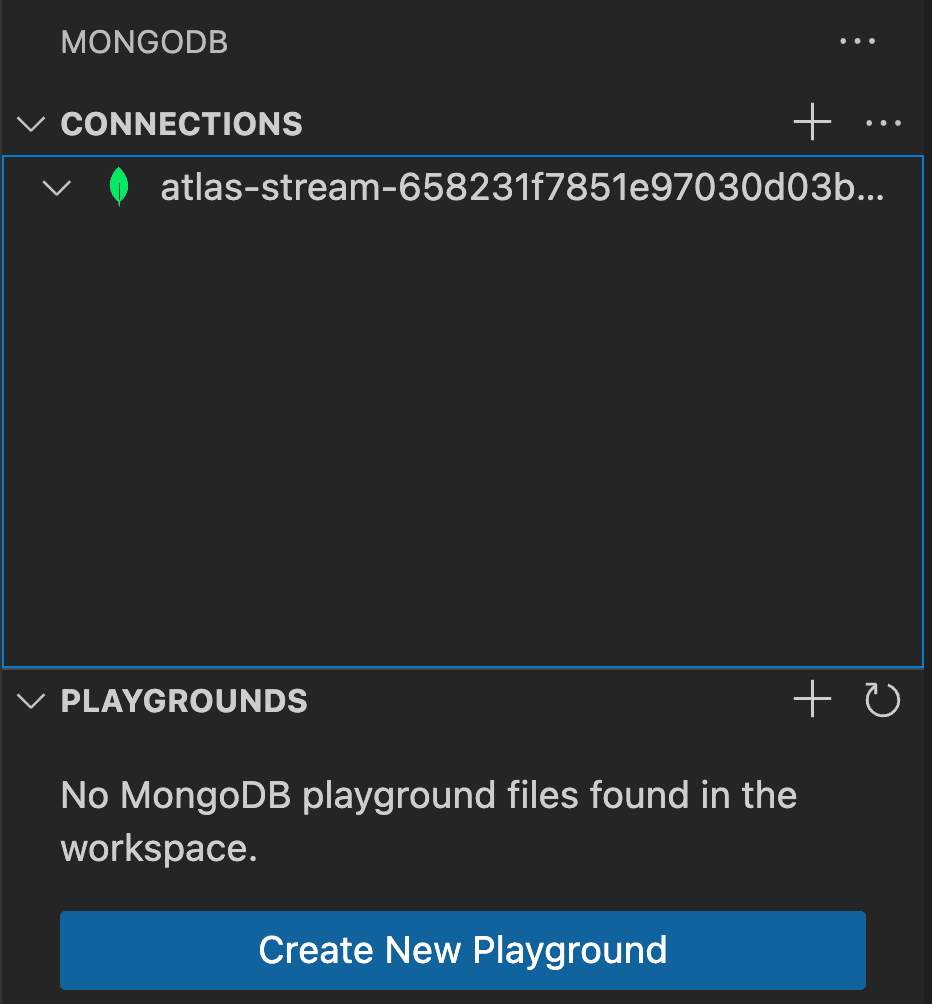Collapse the atlas-stream connection tree node
Screen dimensions: 932x1004
pyautogui.click(x=59, y=187)
